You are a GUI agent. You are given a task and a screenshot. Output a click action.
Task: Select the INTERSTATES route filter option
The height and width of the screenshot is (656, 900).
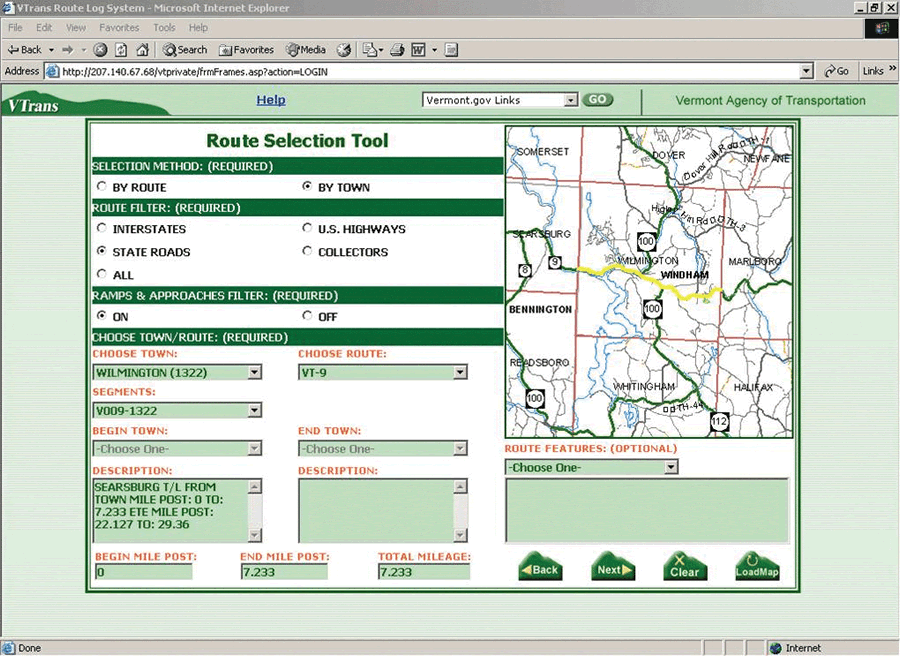101,229
